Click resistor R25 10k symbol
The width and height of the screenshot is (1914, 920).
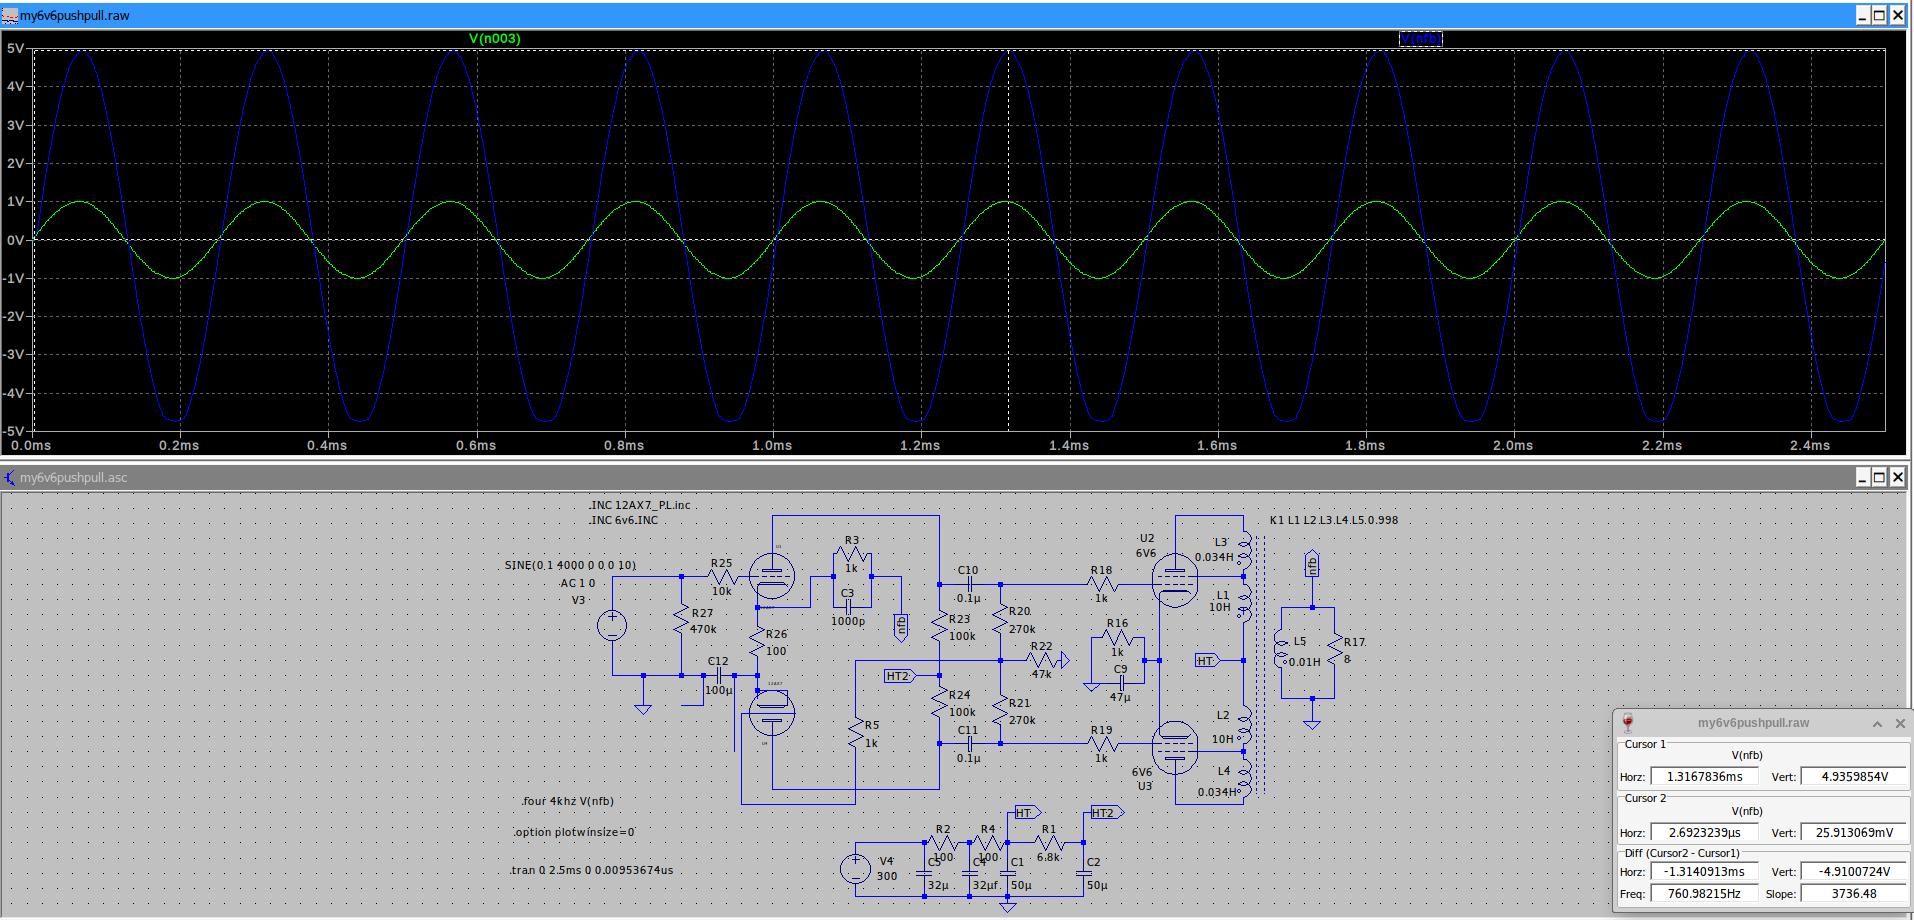(723, 577)
